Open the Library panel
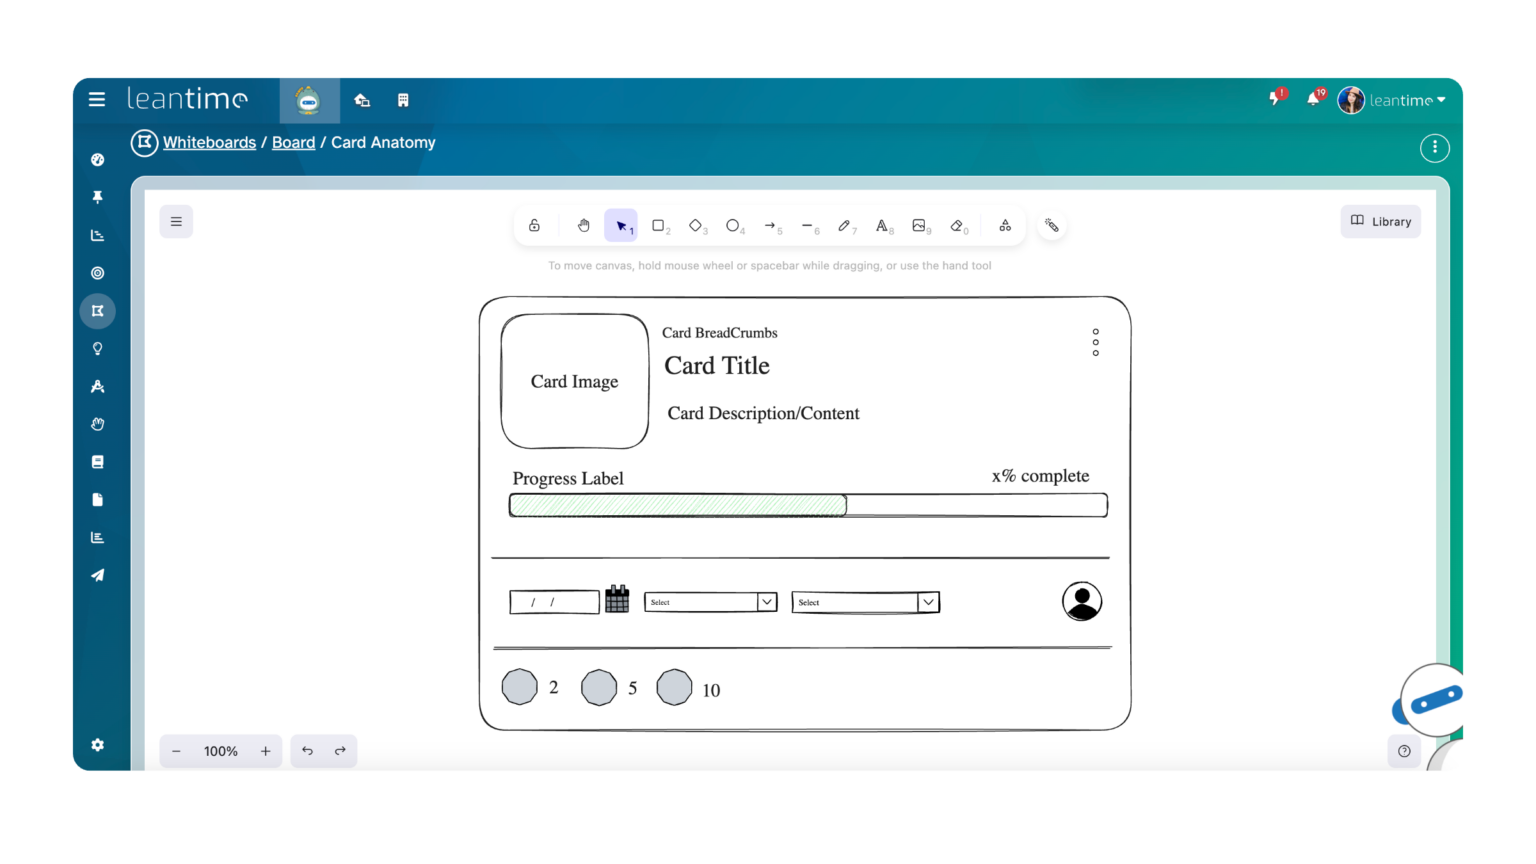The width and height of the screenshot is (1536, 864). (x=1380, y=221)
